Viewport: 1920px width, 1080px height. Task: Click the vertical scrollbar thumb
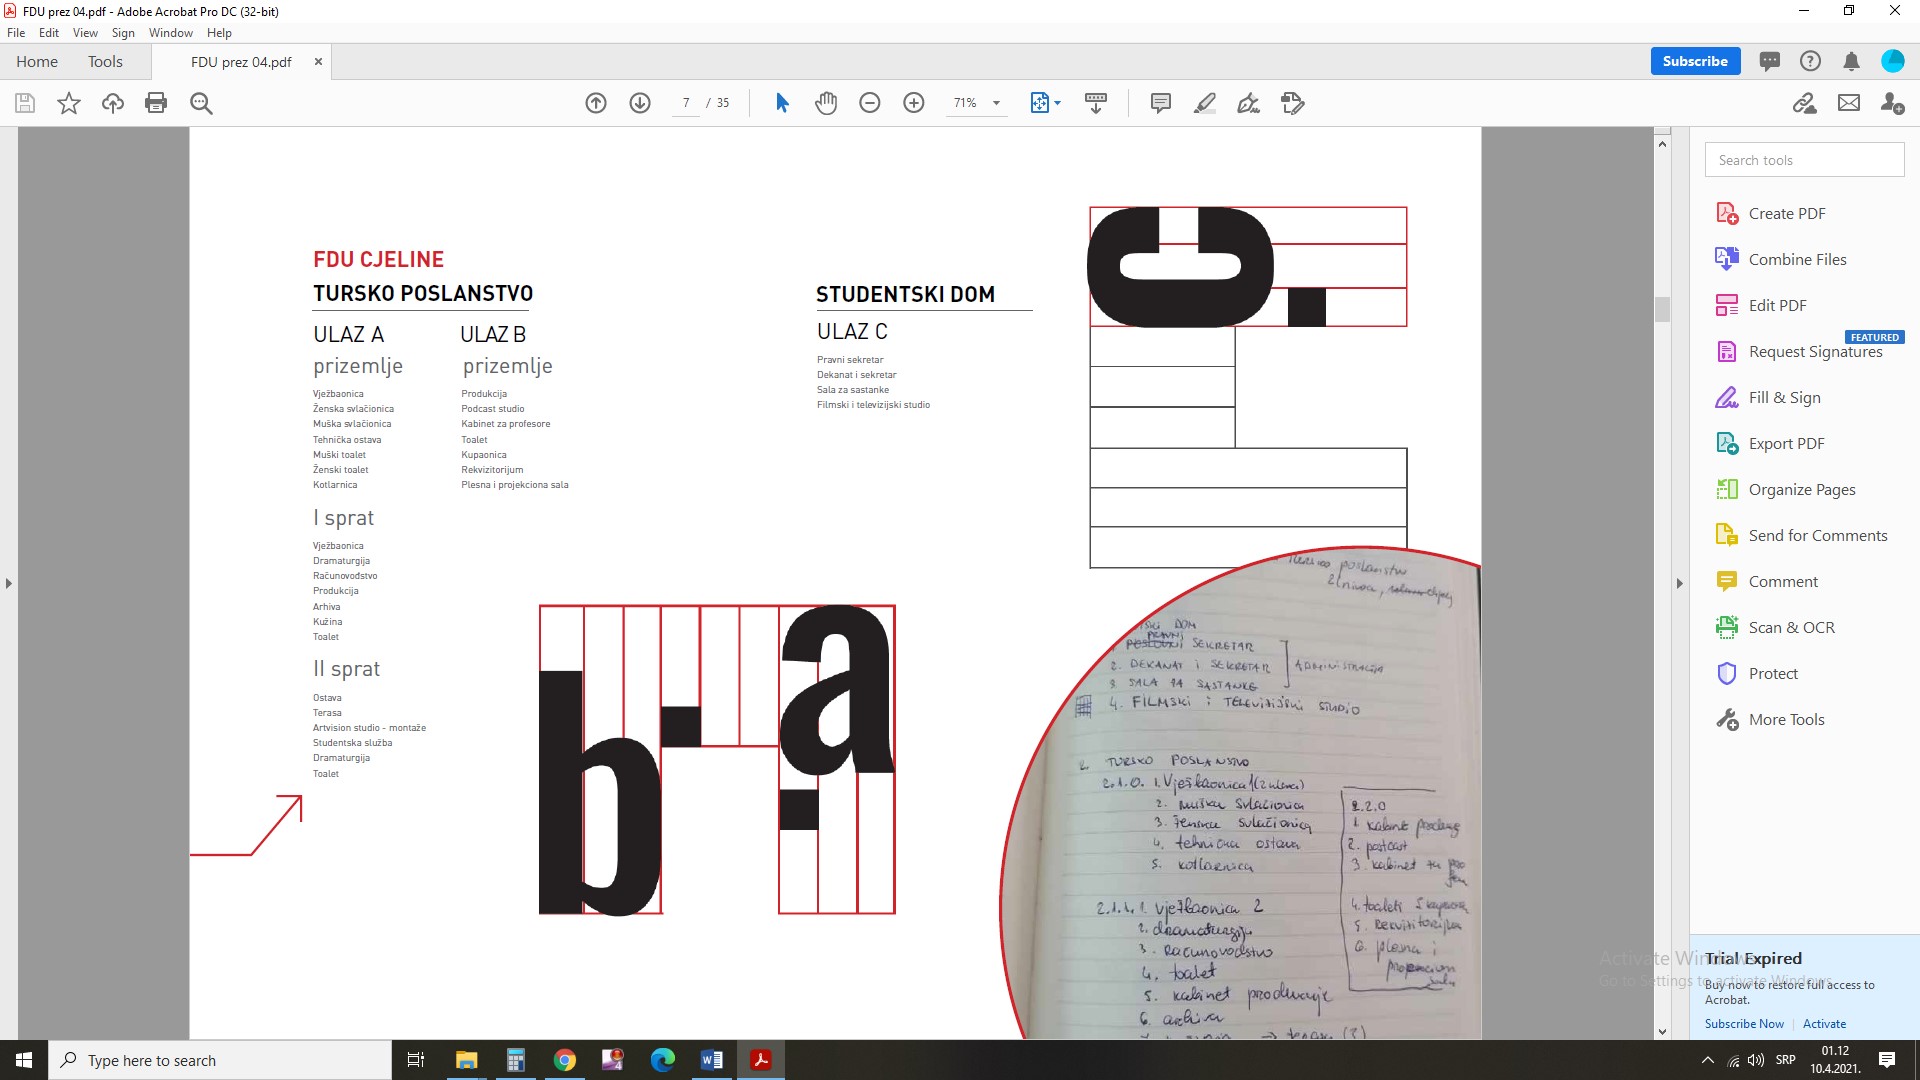tap(1662, 309)
